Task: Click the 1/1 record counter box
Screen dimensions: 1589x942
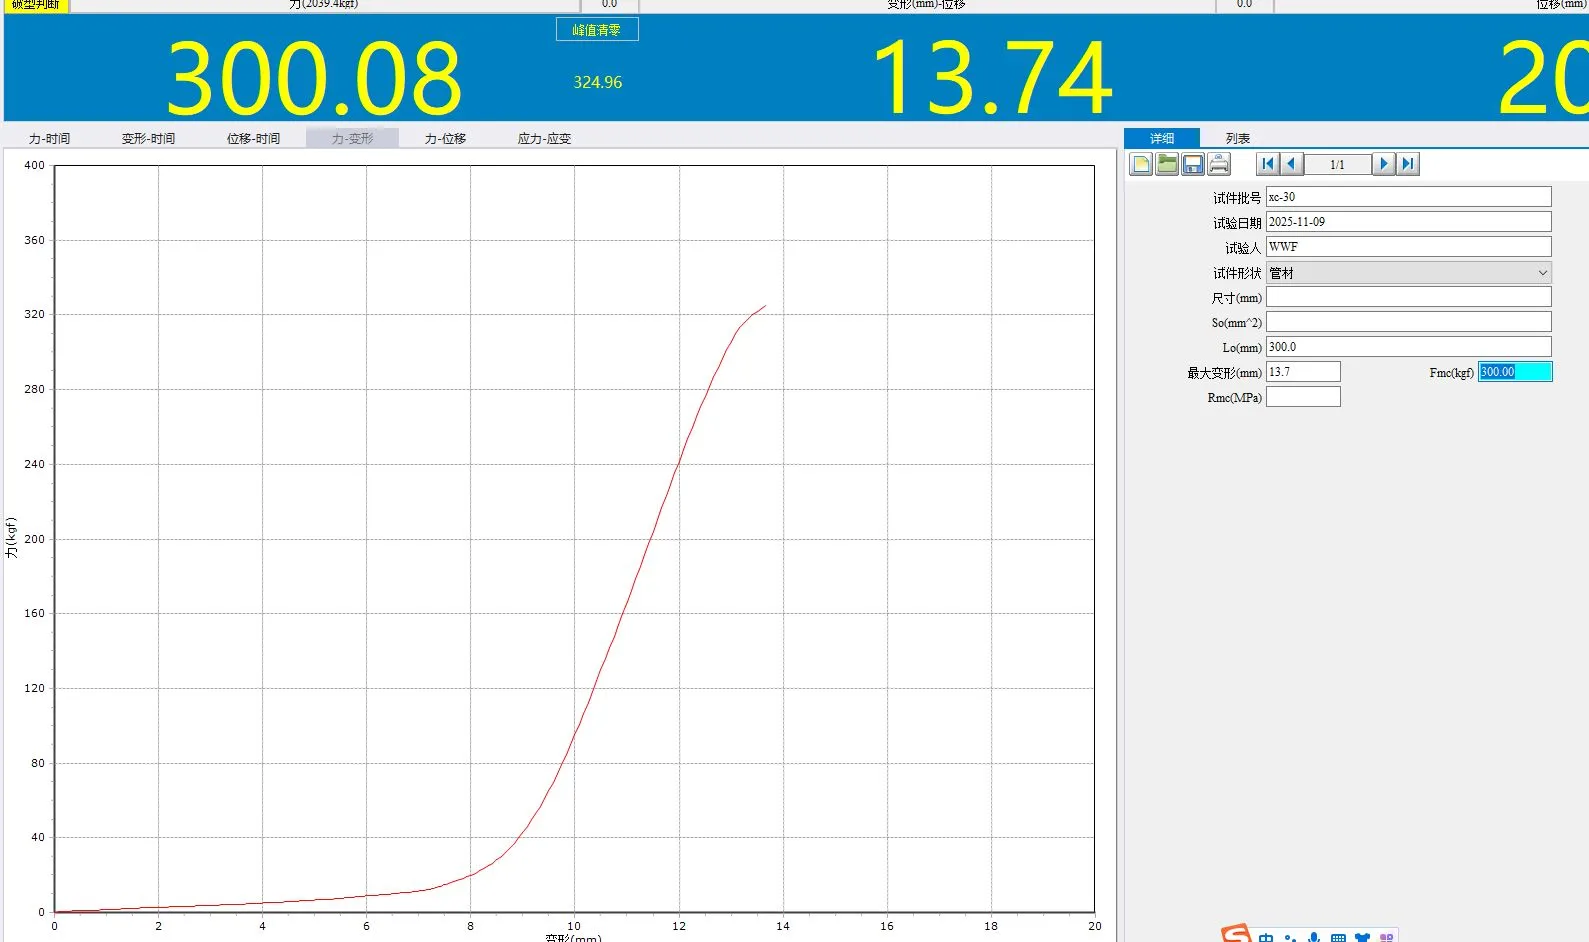Action: (x=1338, y=164)
